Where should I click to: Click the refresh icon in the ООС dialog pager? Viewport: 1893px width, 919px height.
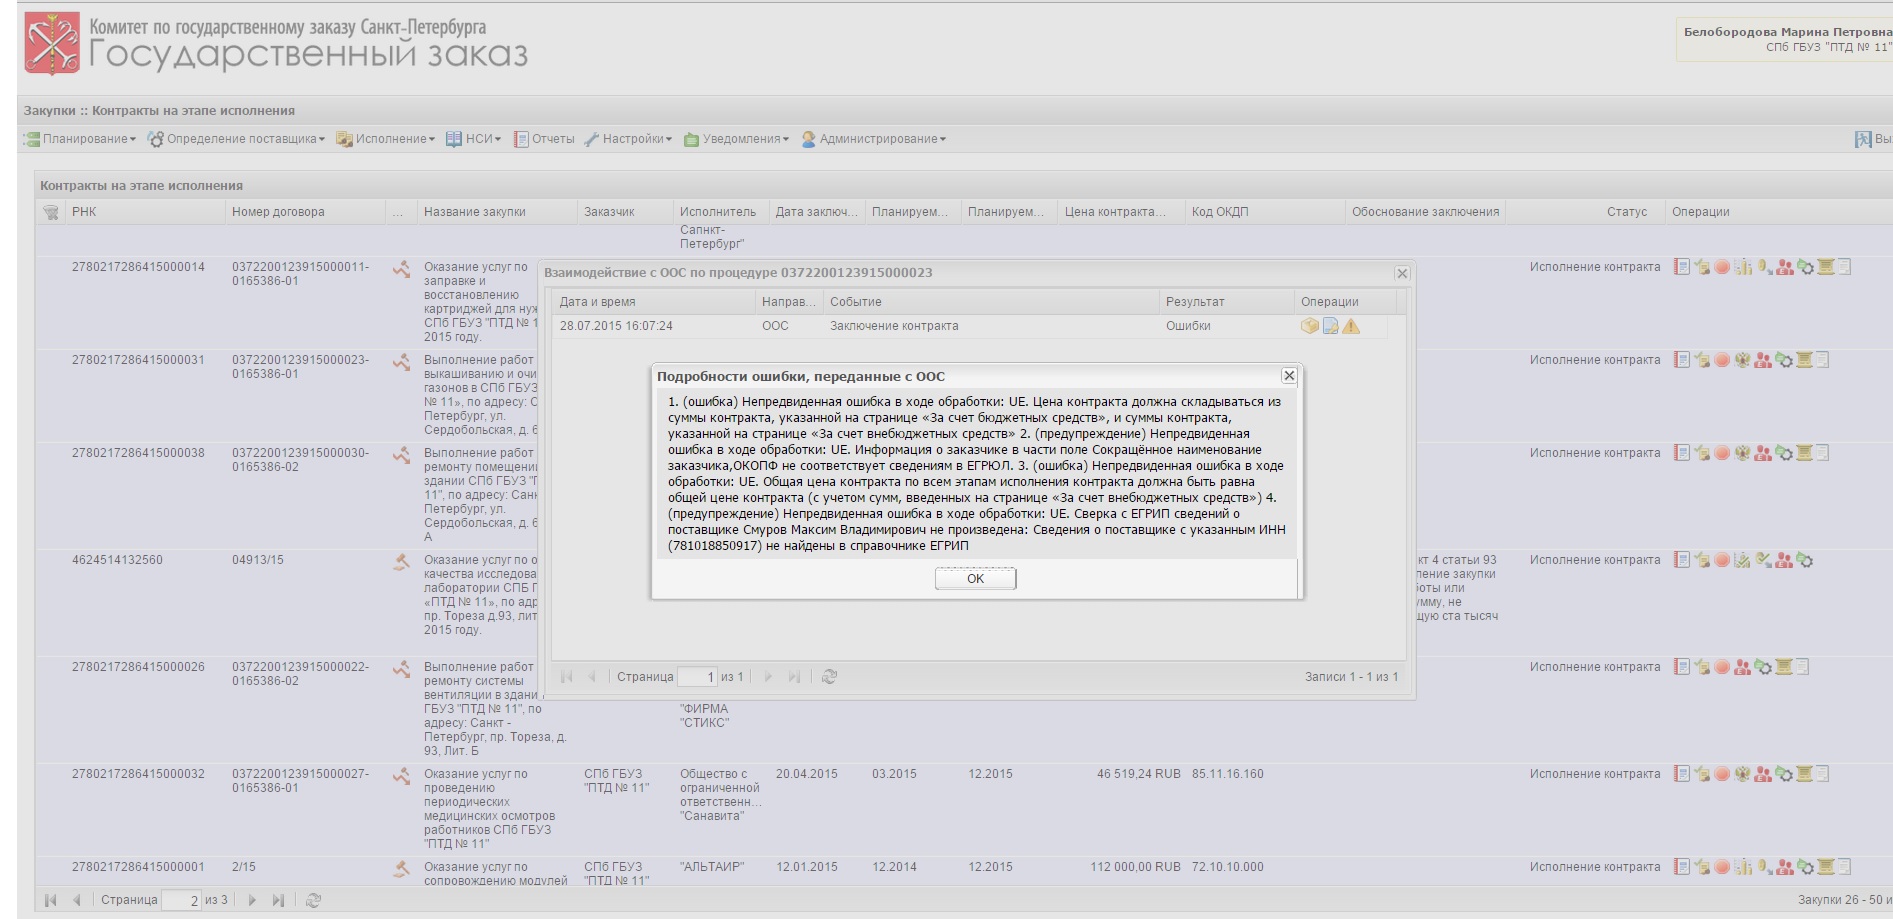click(x=829, y=677)
